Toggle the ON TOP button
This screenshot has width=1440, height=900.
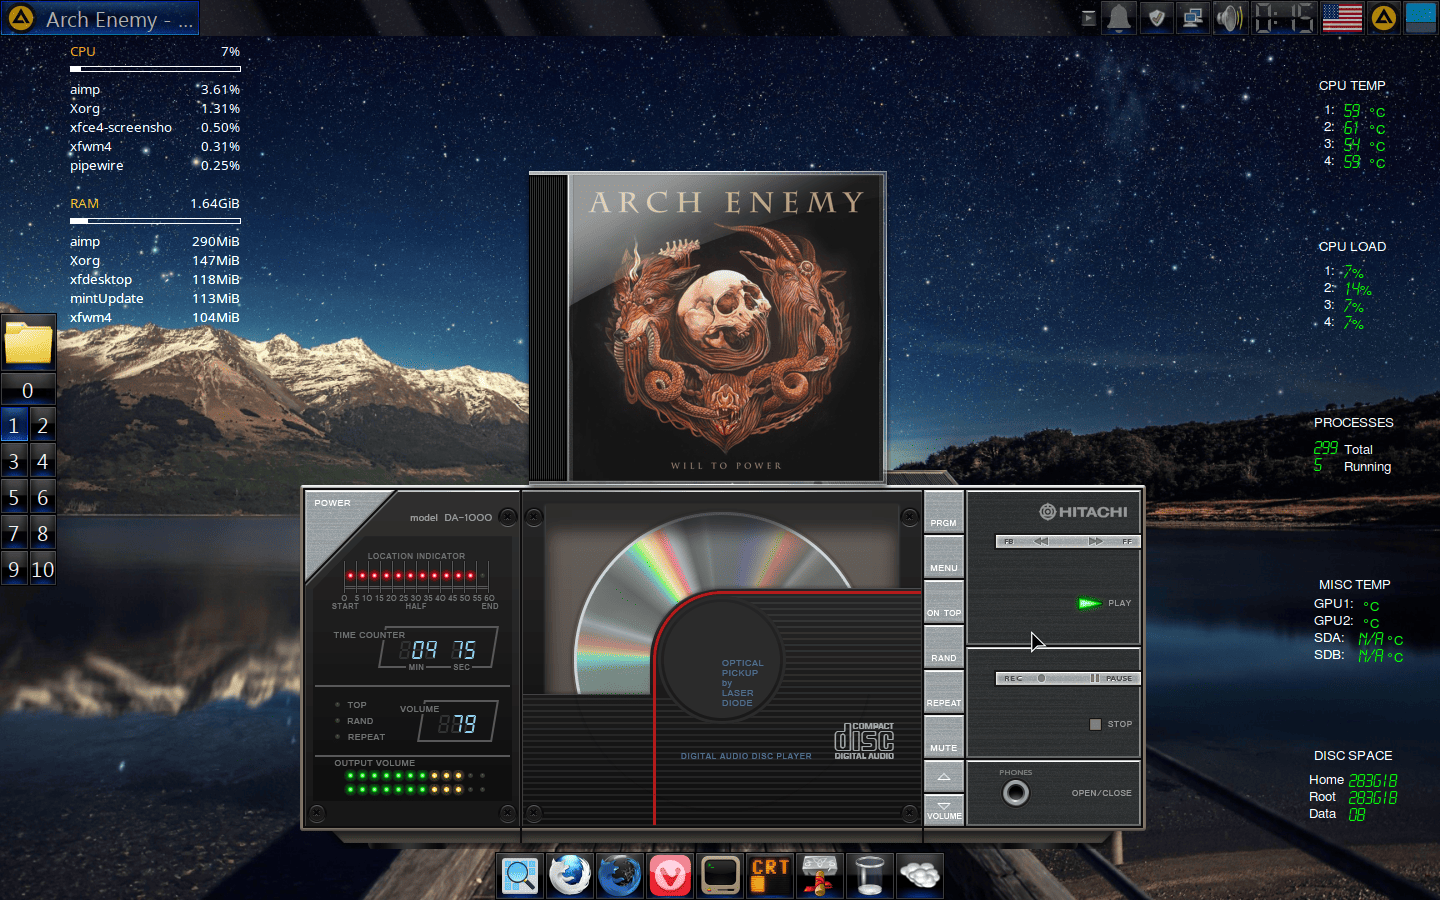pos(943,602)
